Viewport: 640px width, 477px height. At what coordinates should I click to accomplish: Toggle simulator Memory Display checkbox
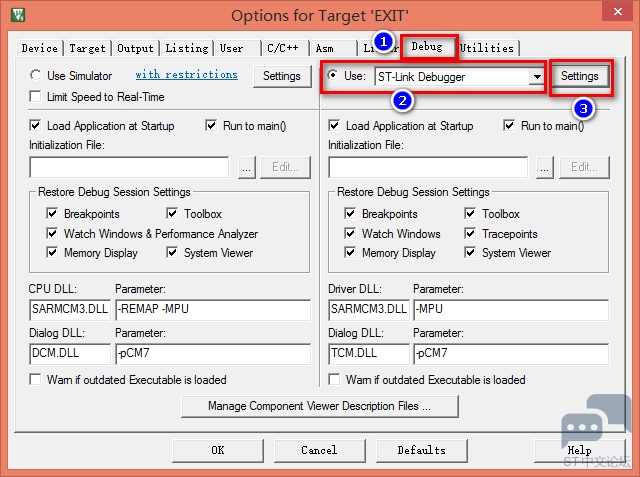point(52,252)
